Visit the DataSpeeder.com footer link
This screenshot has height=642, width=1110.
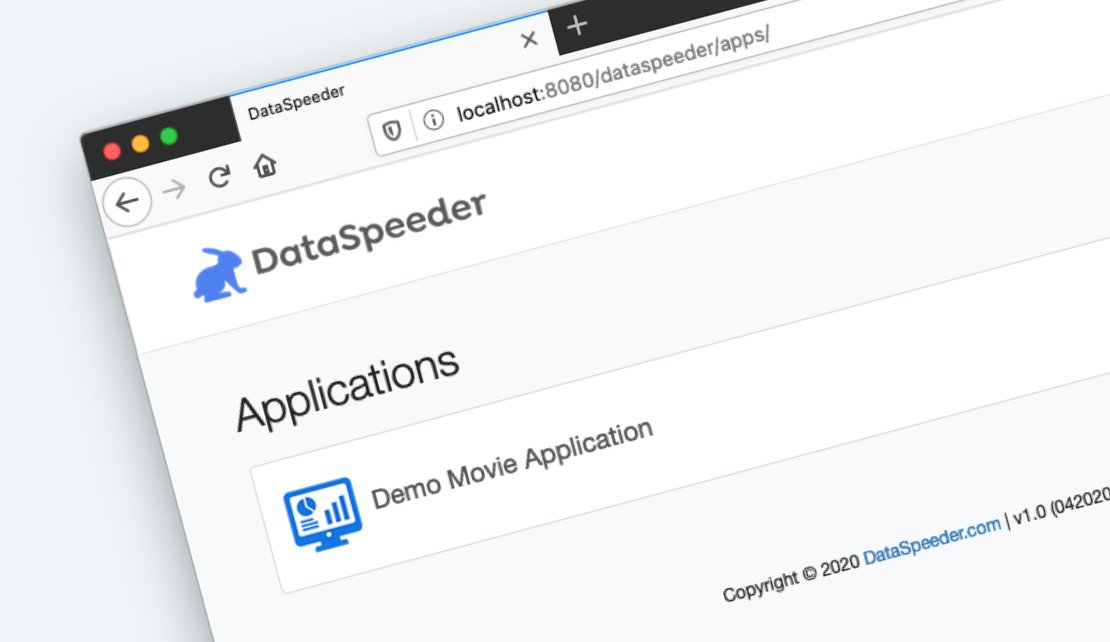tap(932, 541)
